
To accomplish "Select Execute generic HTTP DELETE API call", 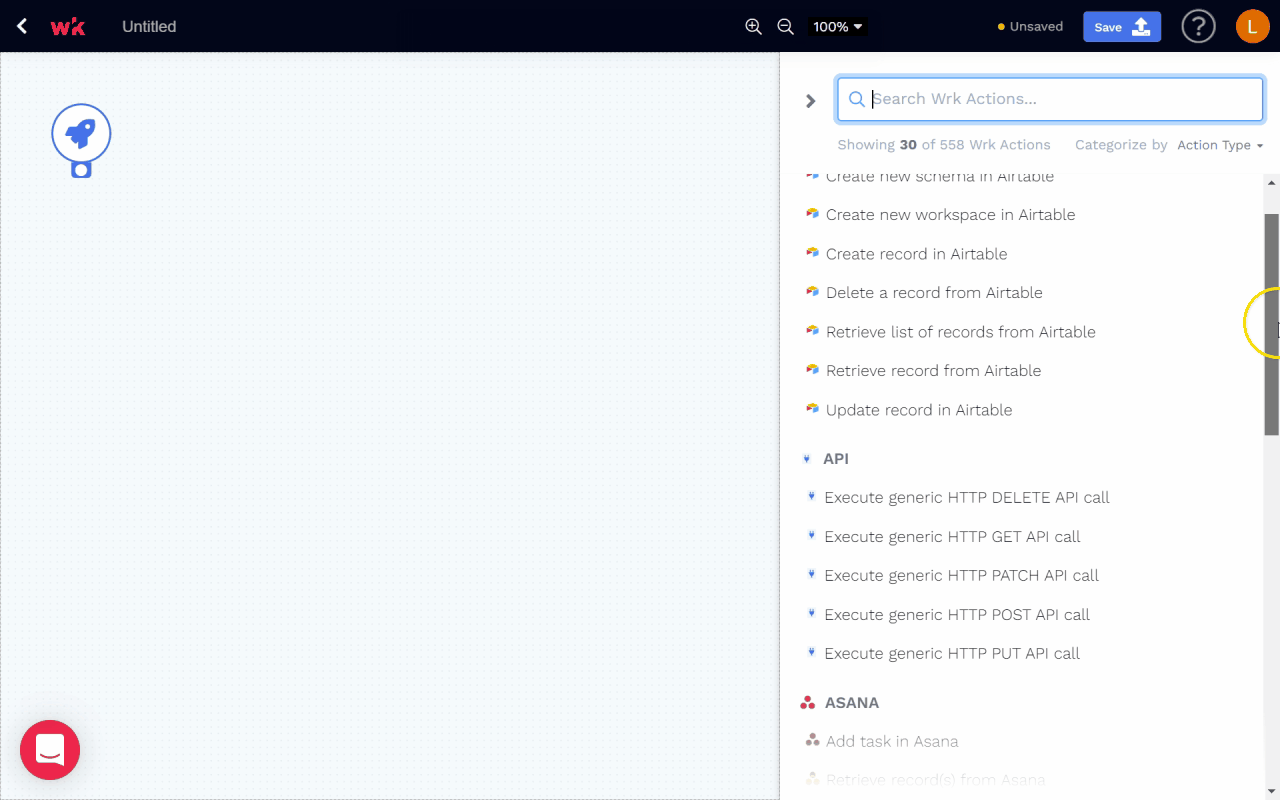I will click(x=967, y=498).
